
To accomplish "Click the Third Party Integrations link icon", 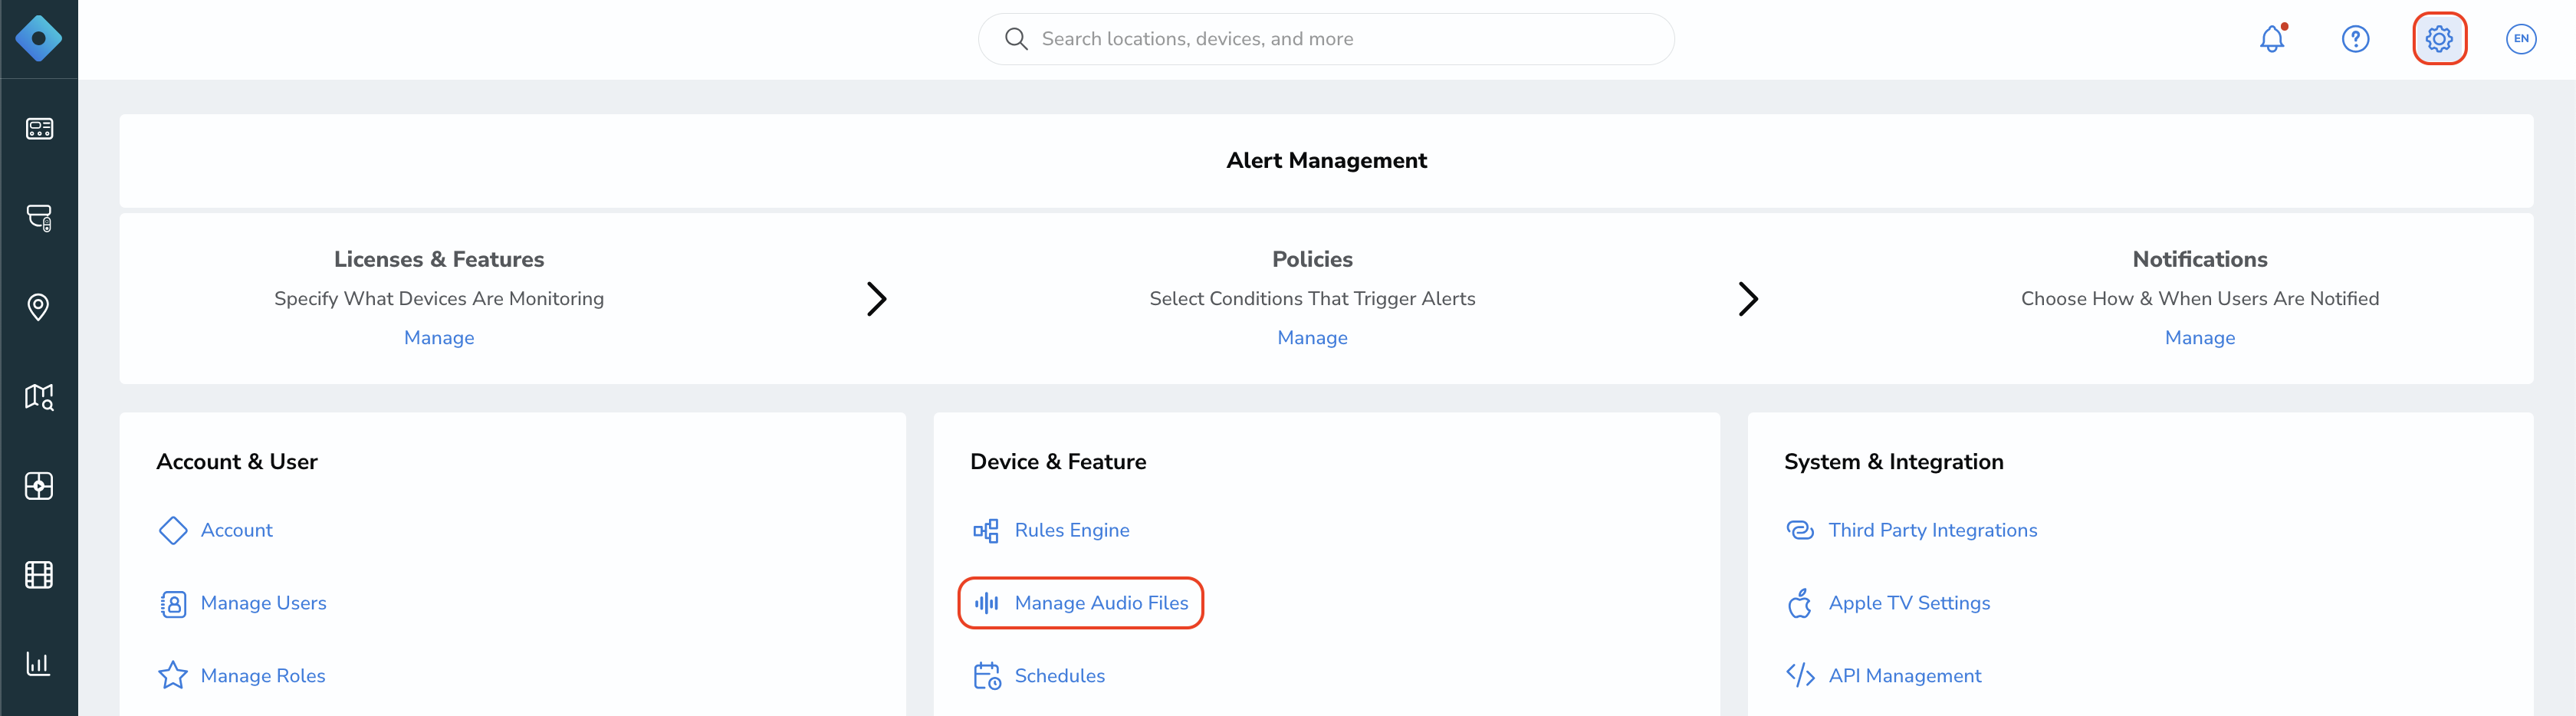I will (1800, 530).
